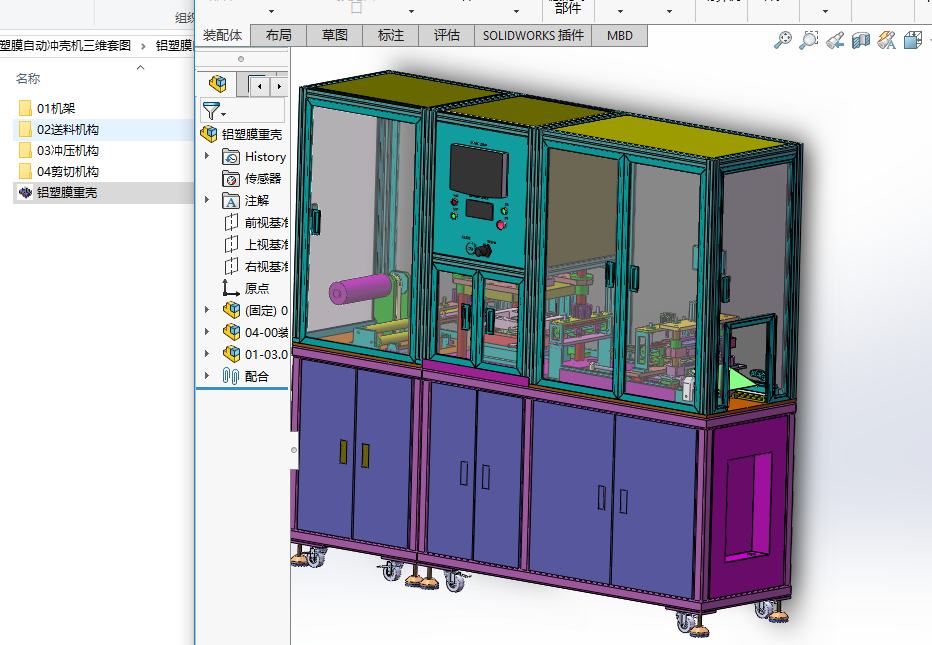Open the View Orientation cube icon
Image resolution: width=932 pixels, height=645 pixels.
coord(913,40)
